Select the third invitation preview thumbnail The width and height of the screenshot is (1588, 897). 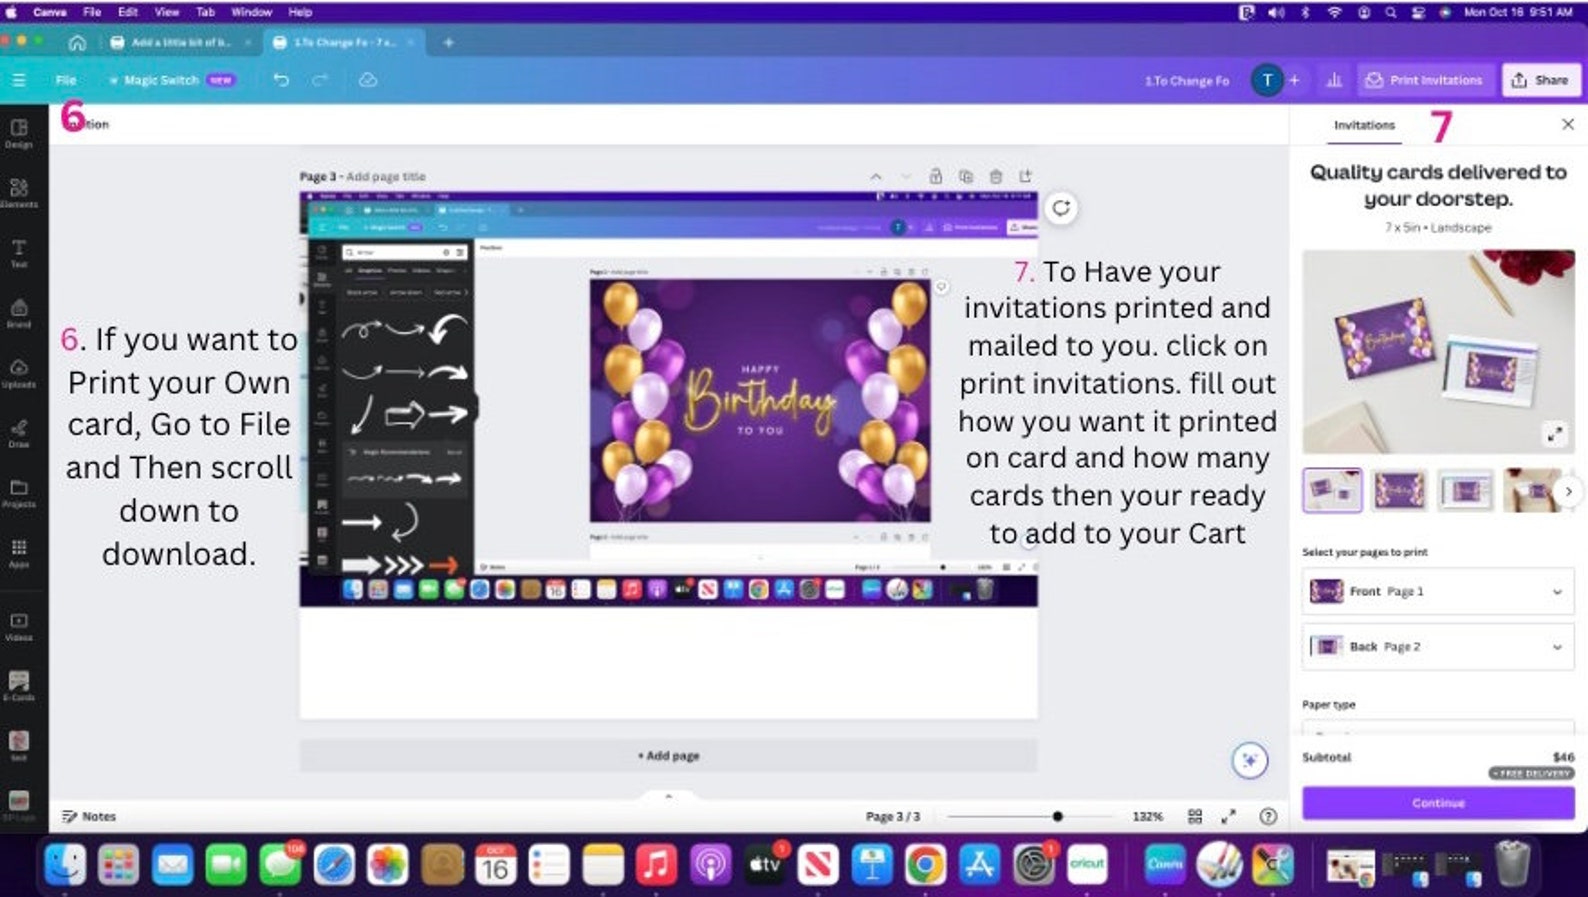coord(1466,490)
